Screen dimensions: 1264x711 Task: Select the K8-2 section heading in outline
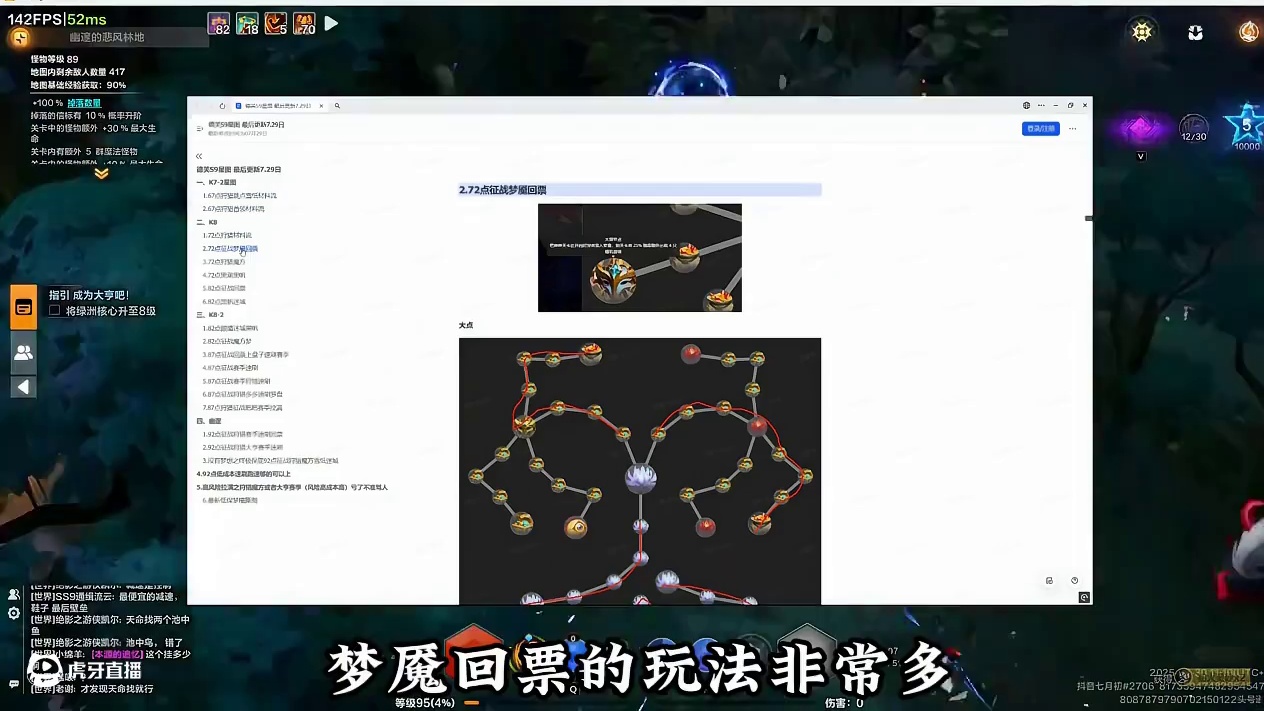click(x=215, y=314)
